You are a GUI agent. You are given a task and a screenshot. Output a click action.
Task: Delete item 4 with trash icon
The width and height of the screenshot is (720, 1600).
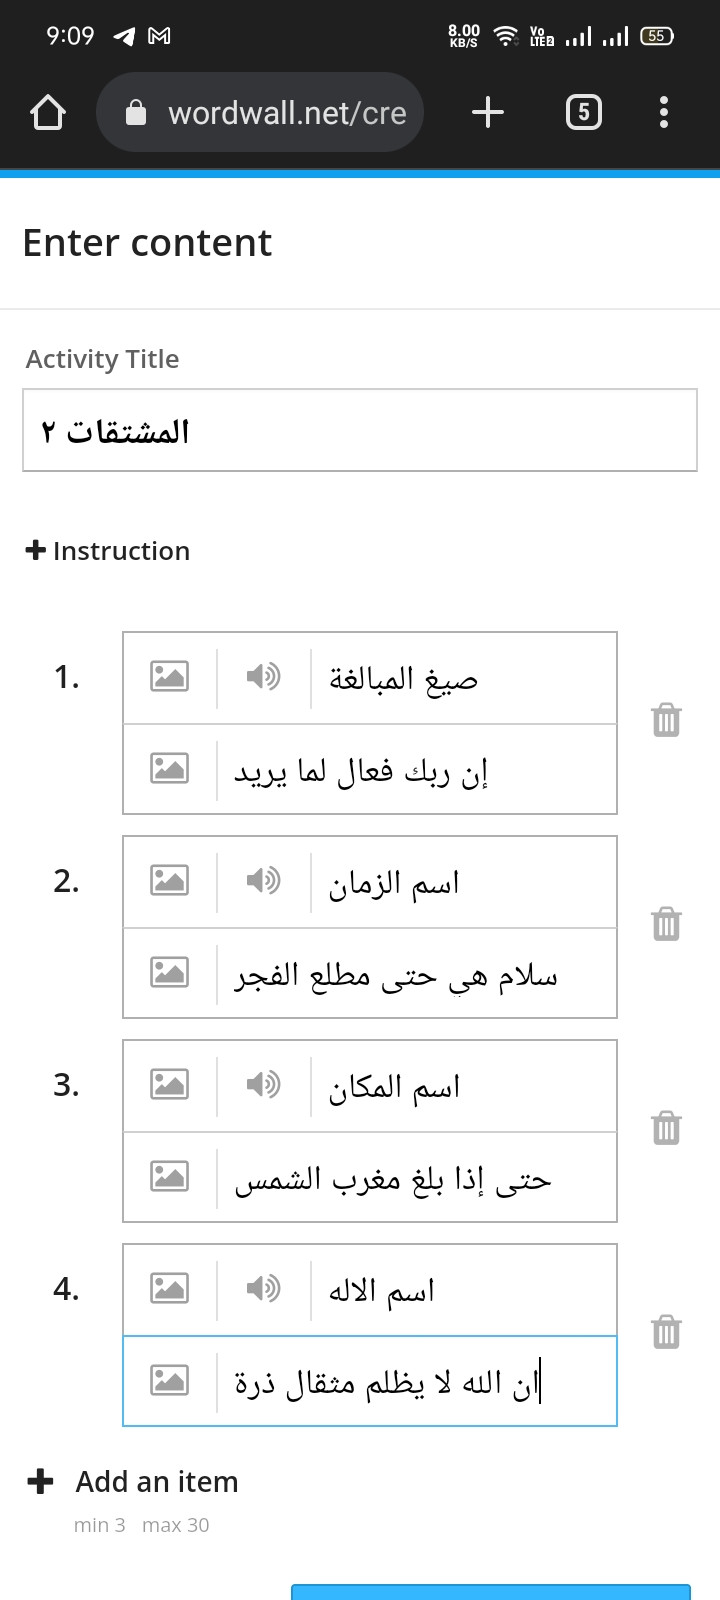click(666, 1332)
